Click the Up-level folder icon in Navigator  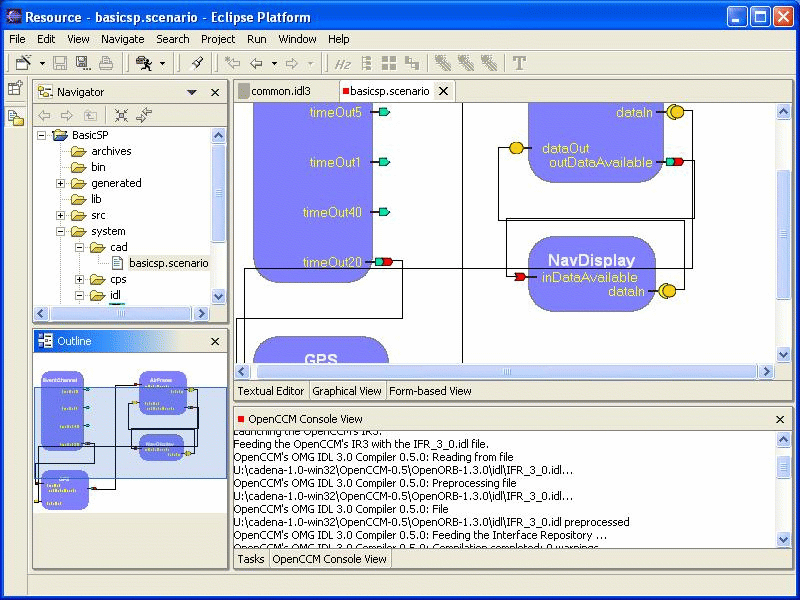[90, 115]
